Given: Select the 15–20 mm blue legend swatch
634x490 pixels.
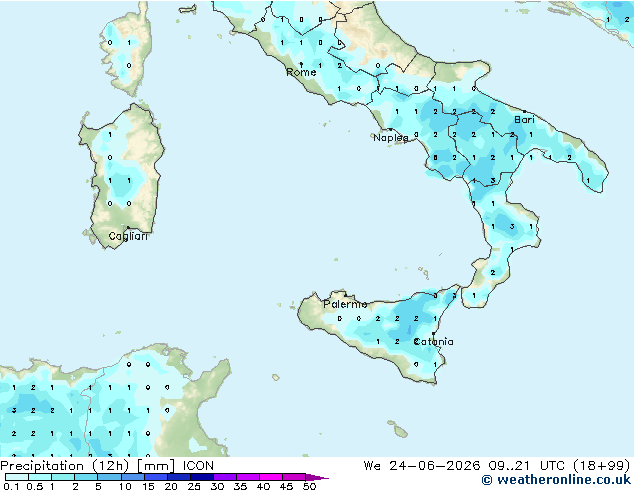Looking at the screenshot, I should (x=156, y=477).
